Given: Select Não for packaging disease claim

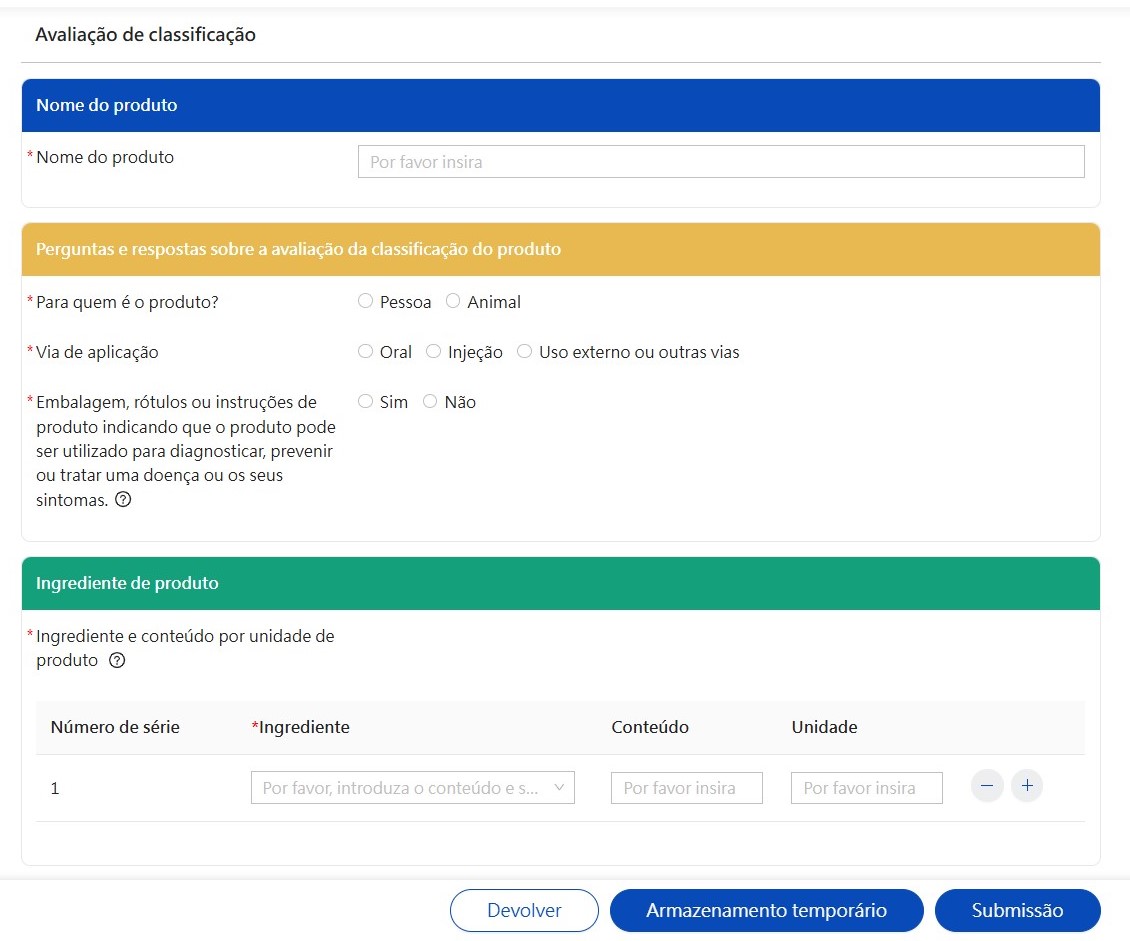Looking at the screenshot, I should tap(430, 401).
